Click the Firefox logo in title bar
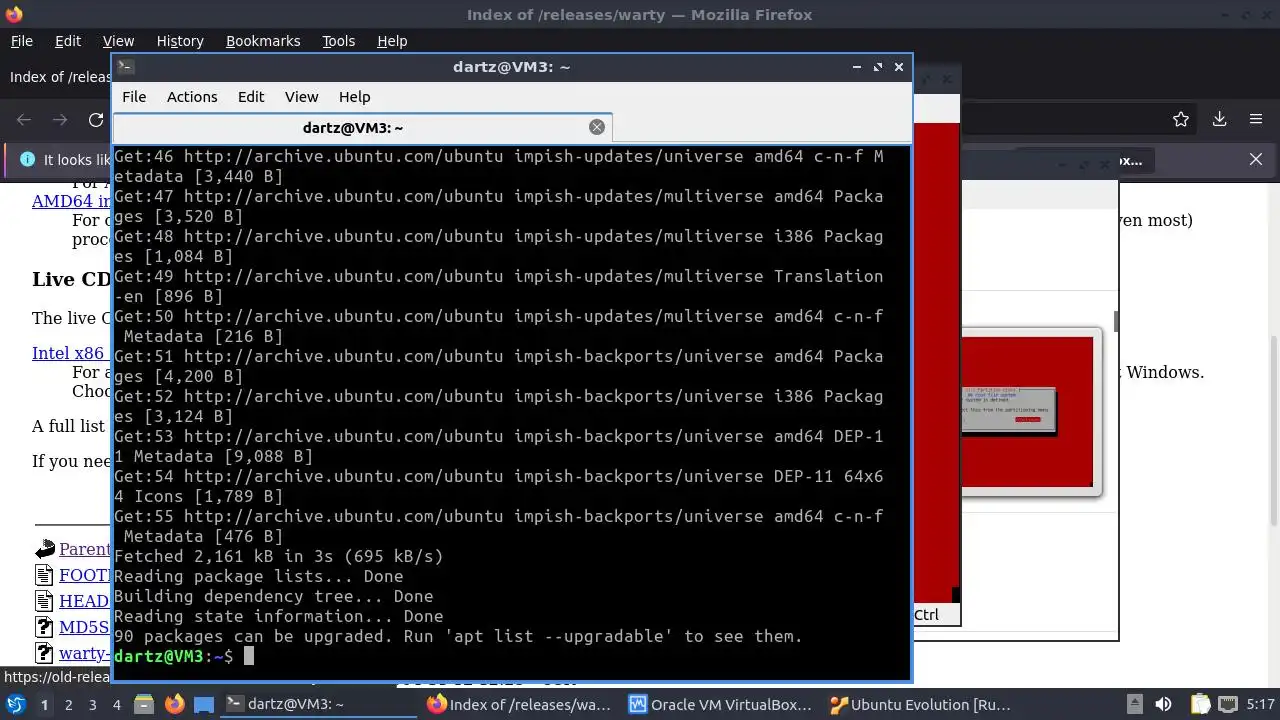Image resolution: width=1280 pixels, height=720 pixels. point(13,14)
